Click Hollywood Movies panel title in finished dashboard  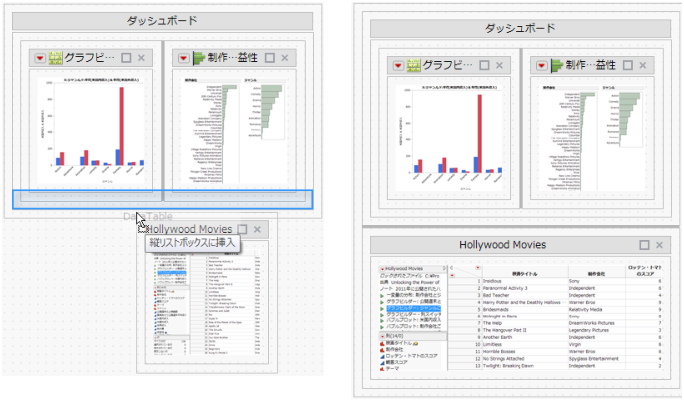click(x=503, y=245)
